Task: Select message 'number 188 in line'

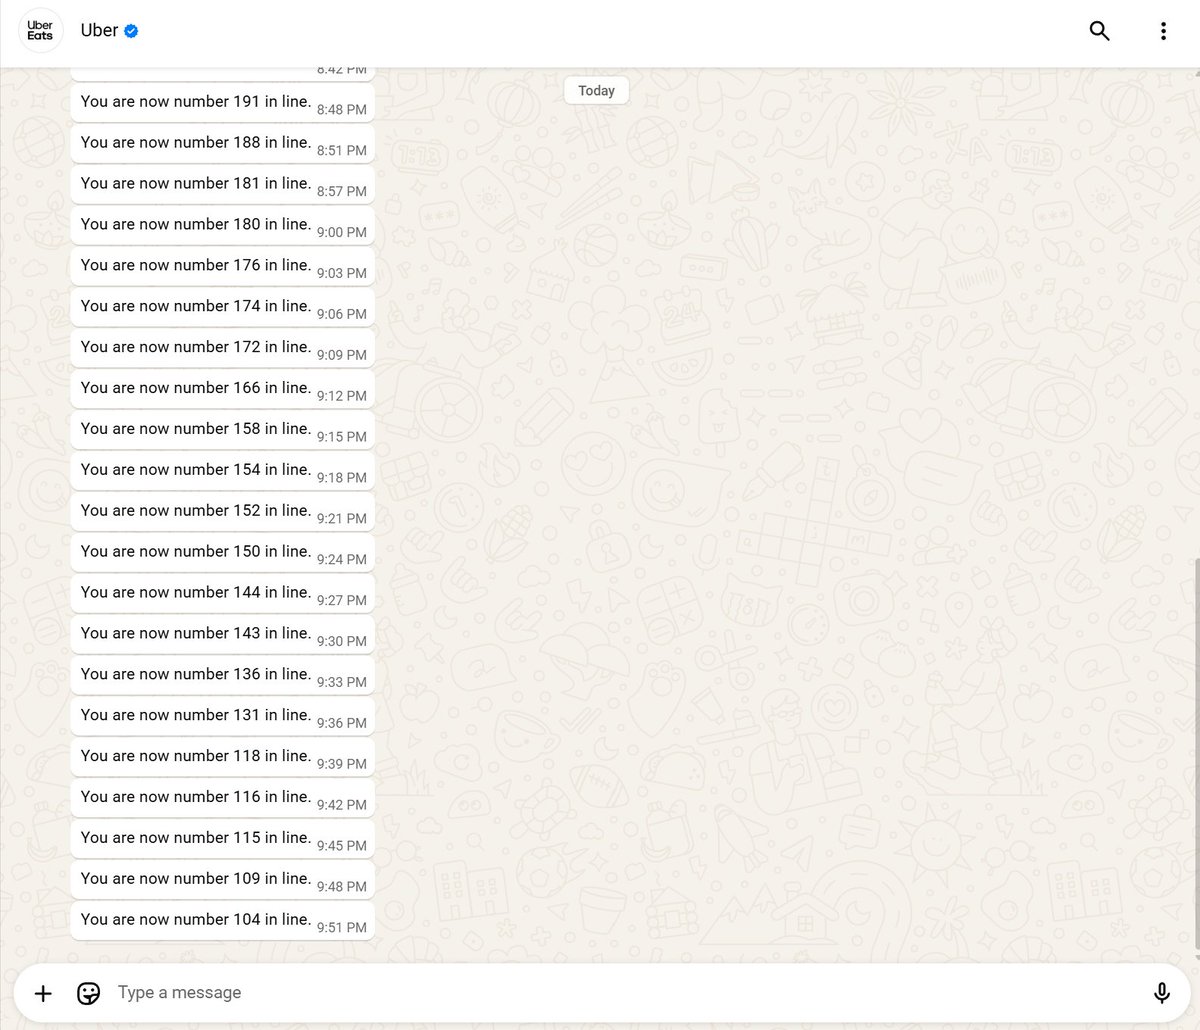Action: tap(222, 145)
